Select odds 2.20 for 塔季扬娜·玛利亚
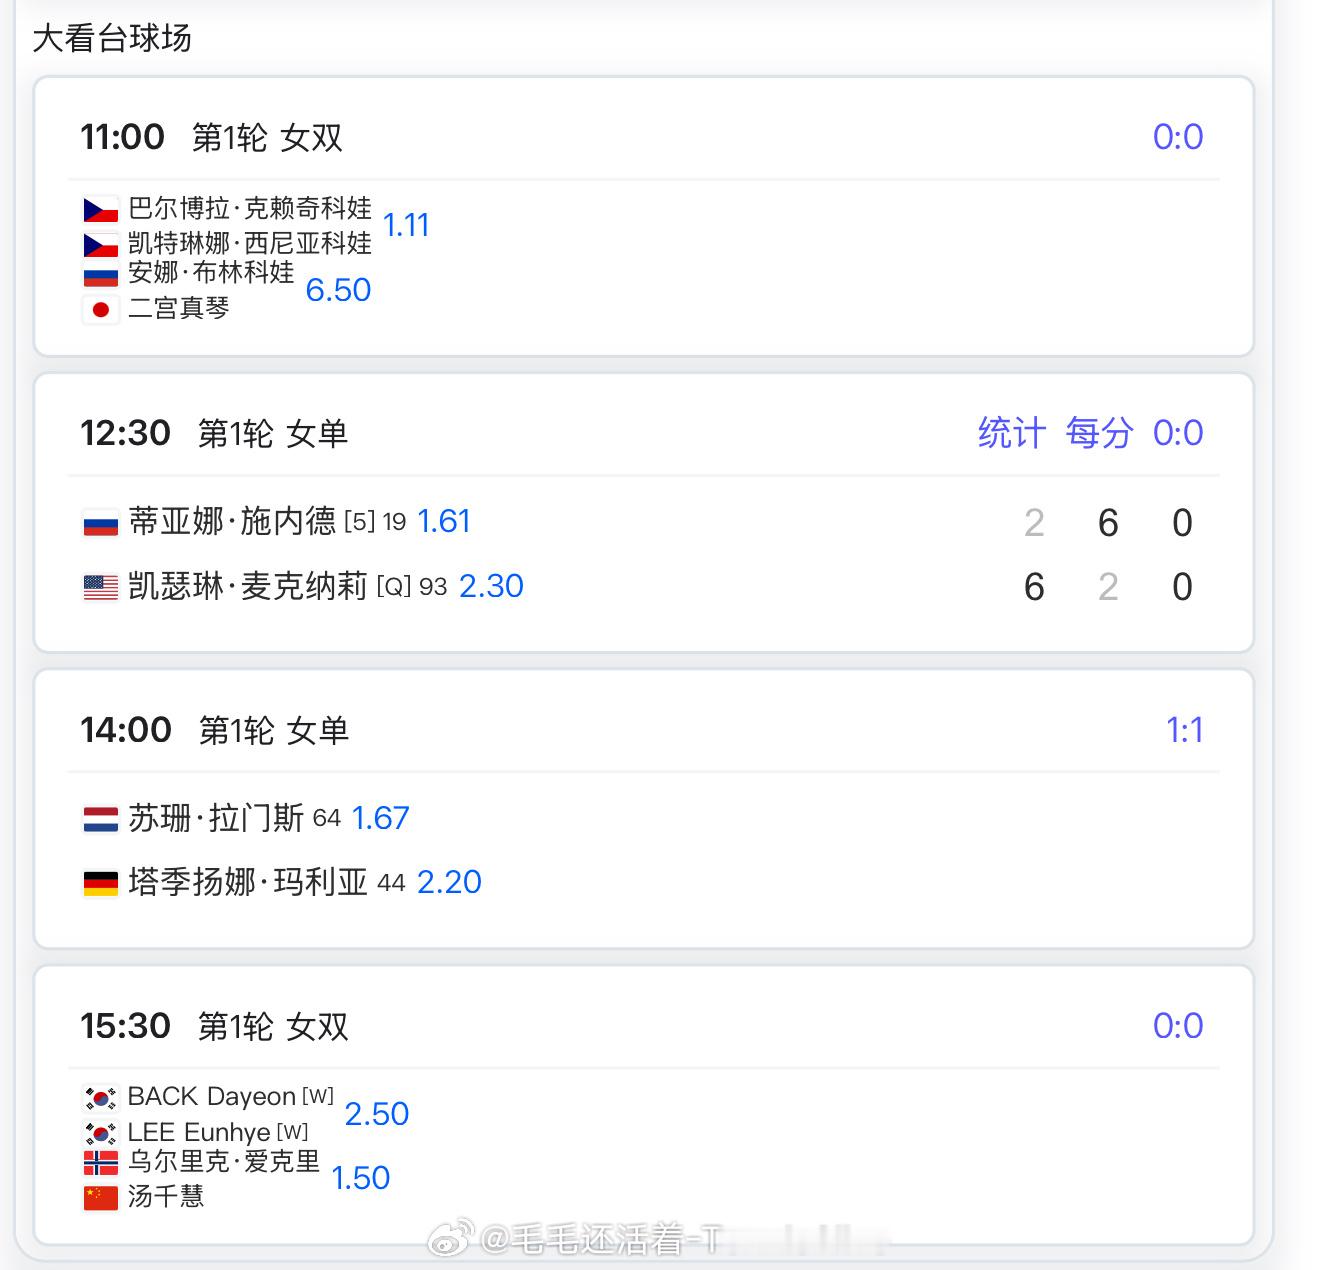The width and height of the screenshot is (1320, 1270). [x=449, y=882]
